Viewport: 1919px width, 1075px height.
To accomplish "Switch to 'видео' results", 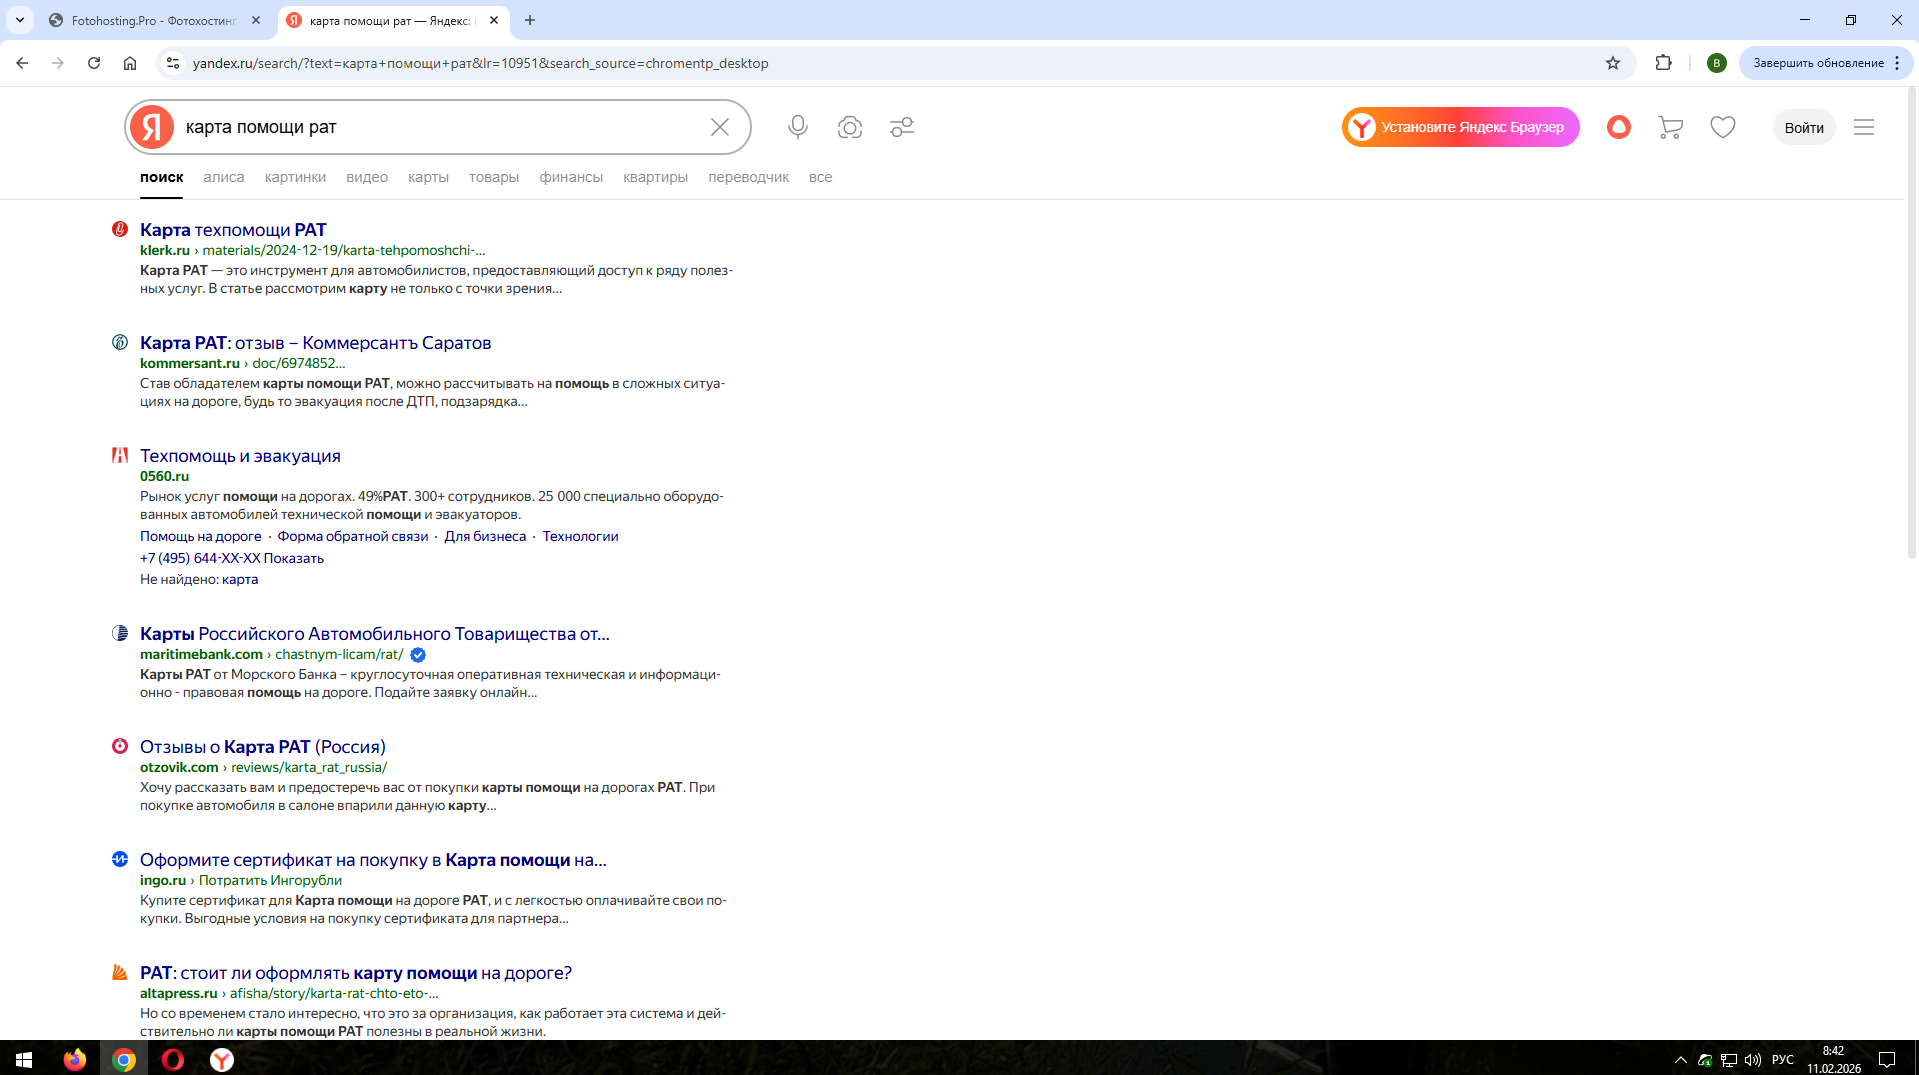I will pyautogui.click(x=367, y=177).
